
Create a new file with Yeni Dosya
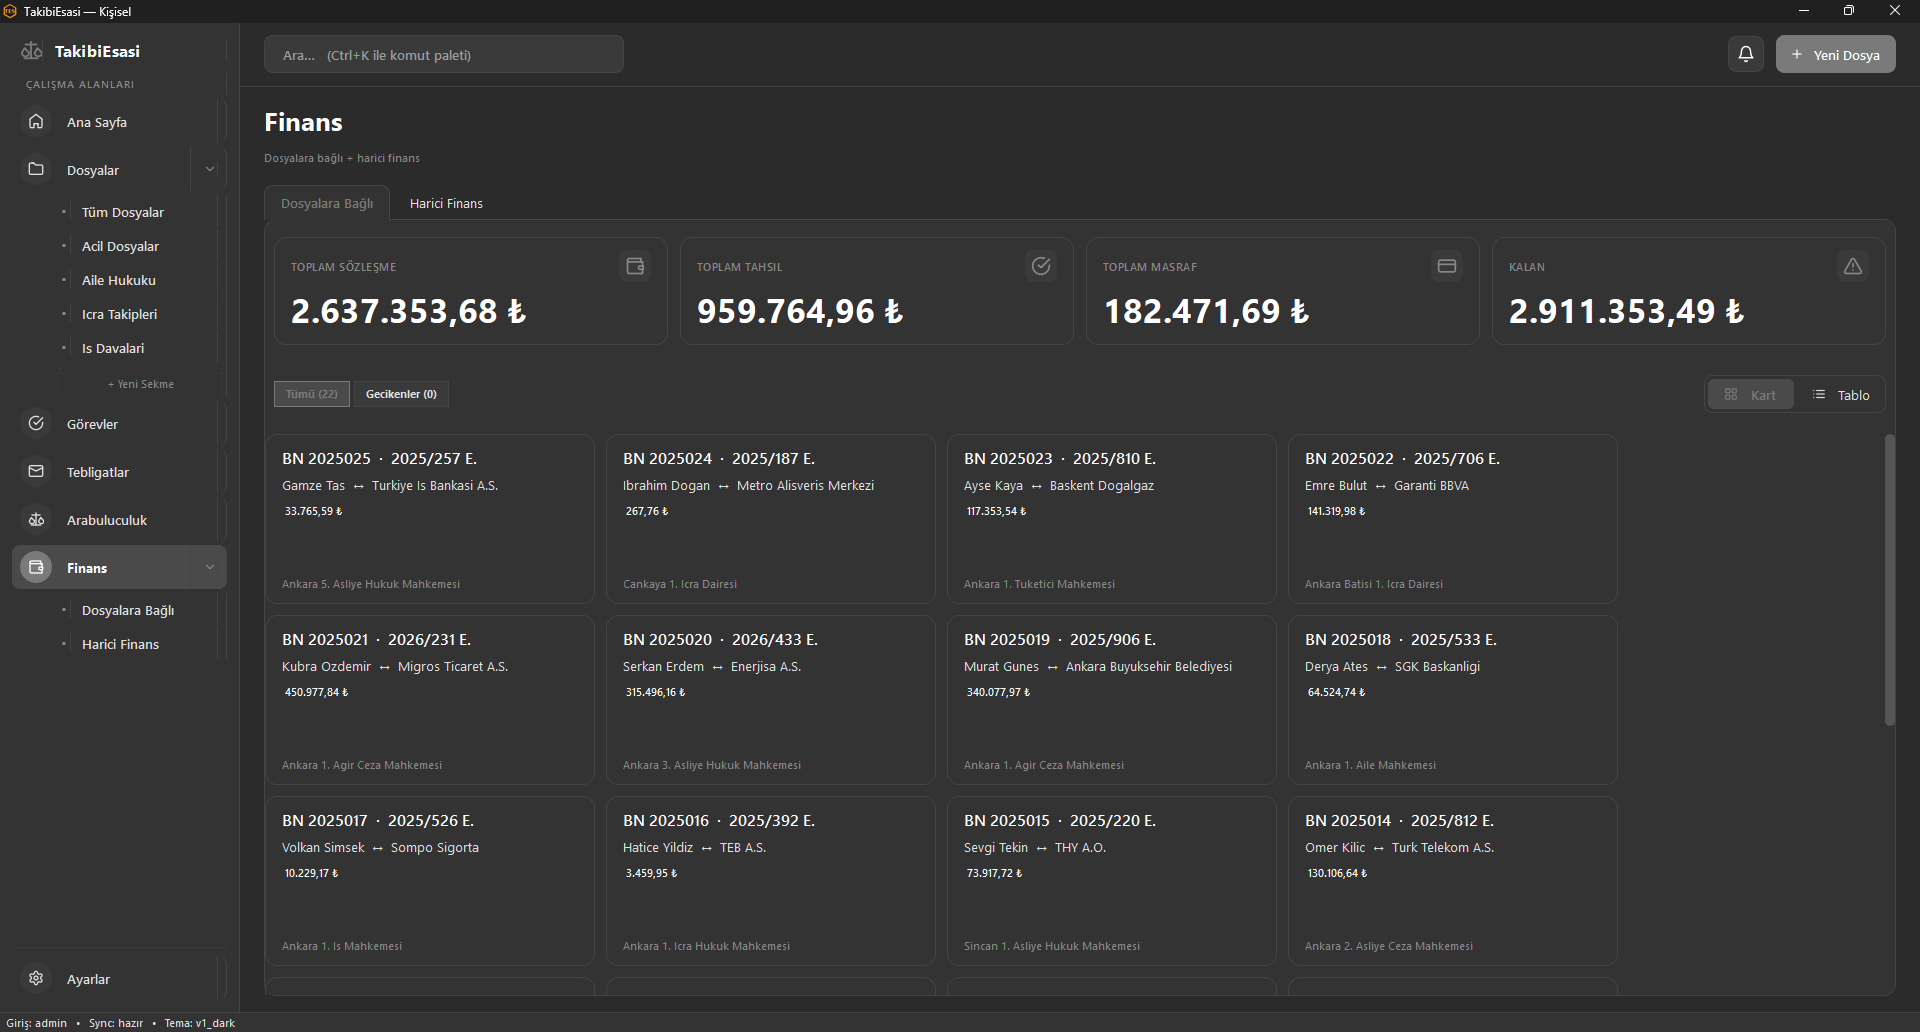coord(1836,55)
